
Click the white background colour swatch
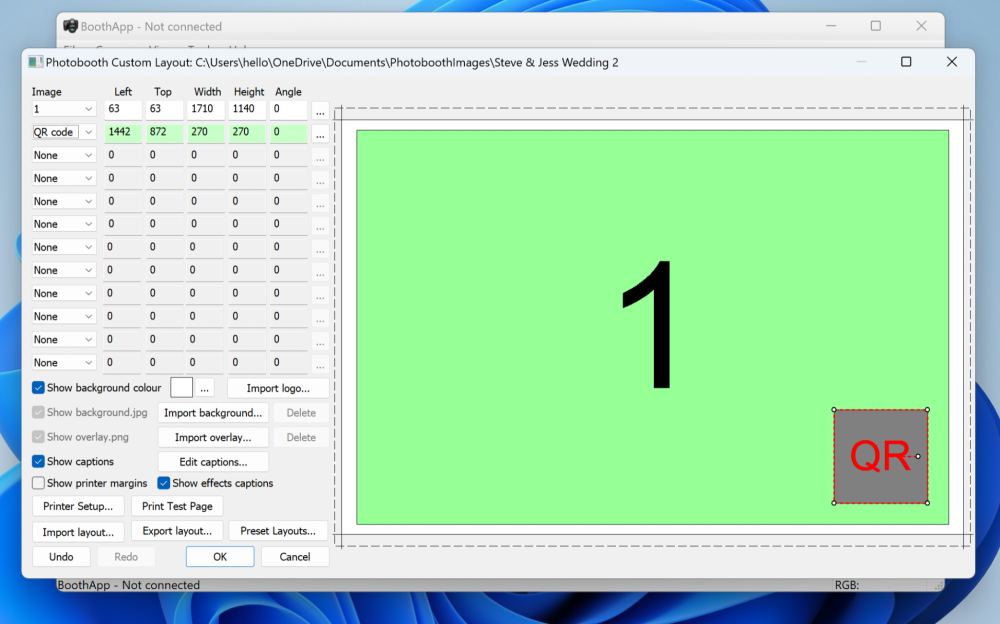pyautogui.click(x=181, y=387)
